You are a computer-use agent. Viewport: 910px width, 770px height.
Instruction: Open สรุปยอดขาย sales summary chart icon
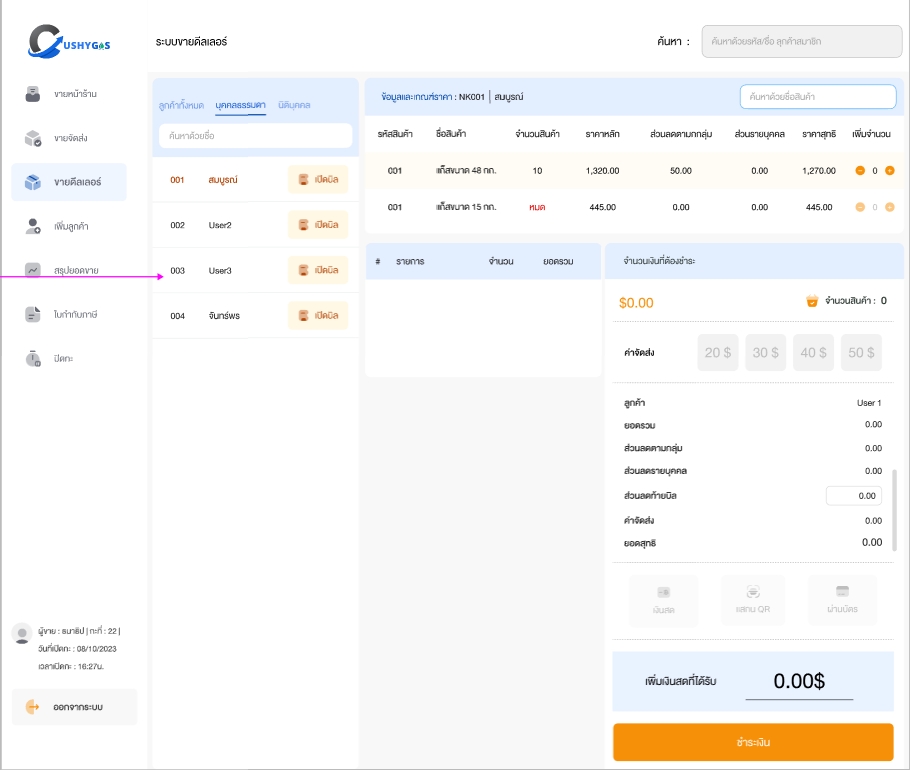(x=33, y=270)
